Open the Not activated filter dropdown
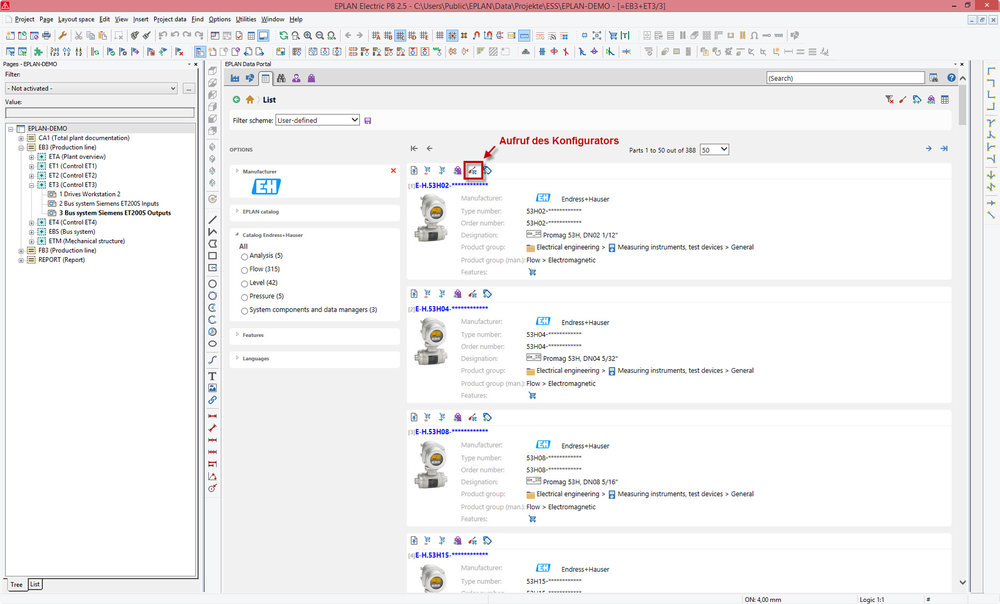The height and width of the screenshot is (604, 1000). pos(91,88)
